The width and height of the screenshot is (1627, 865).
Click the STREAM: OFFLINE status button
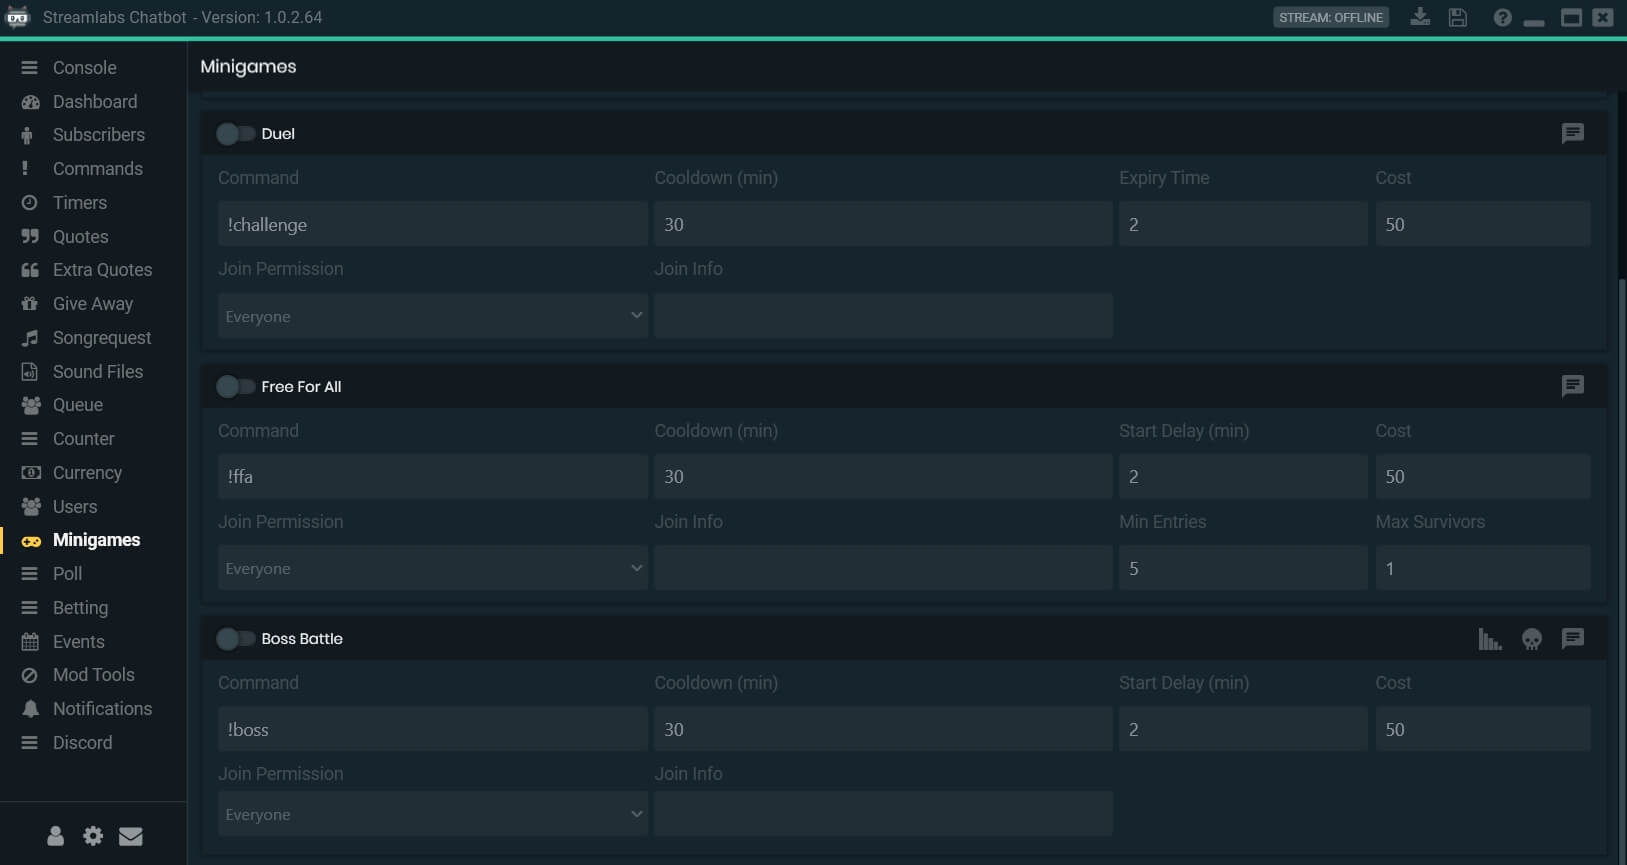pyautogui.click(x=1330, y=17)
